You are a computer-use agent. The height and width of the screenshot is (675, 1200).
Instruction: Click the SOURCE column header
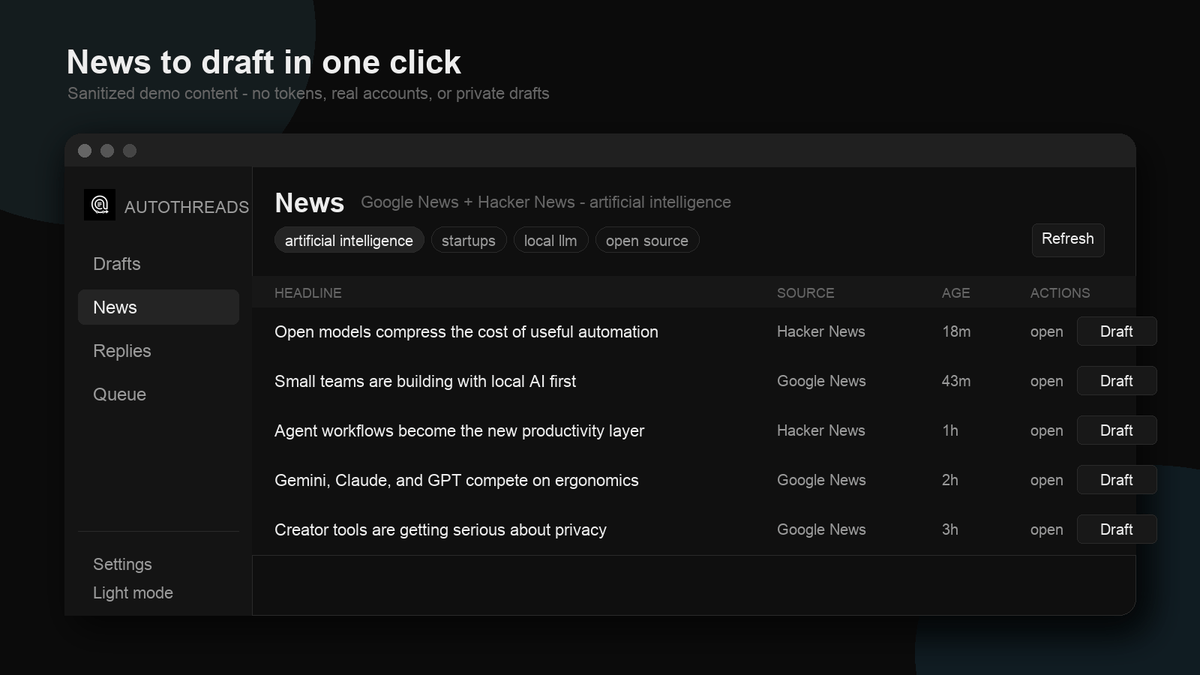pos(805,293)
